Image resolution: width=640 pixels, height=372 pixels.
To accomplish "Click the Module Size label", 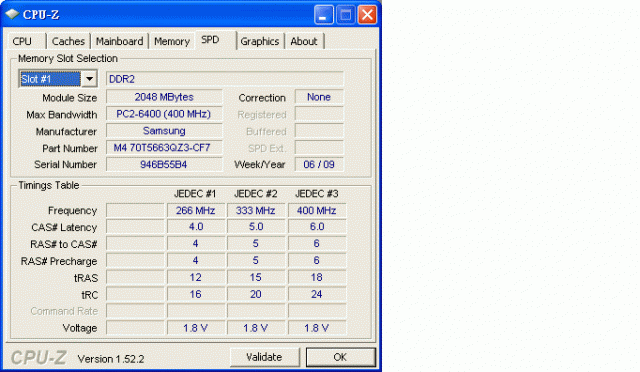I will pyautogui.click(x=70, y=98).
